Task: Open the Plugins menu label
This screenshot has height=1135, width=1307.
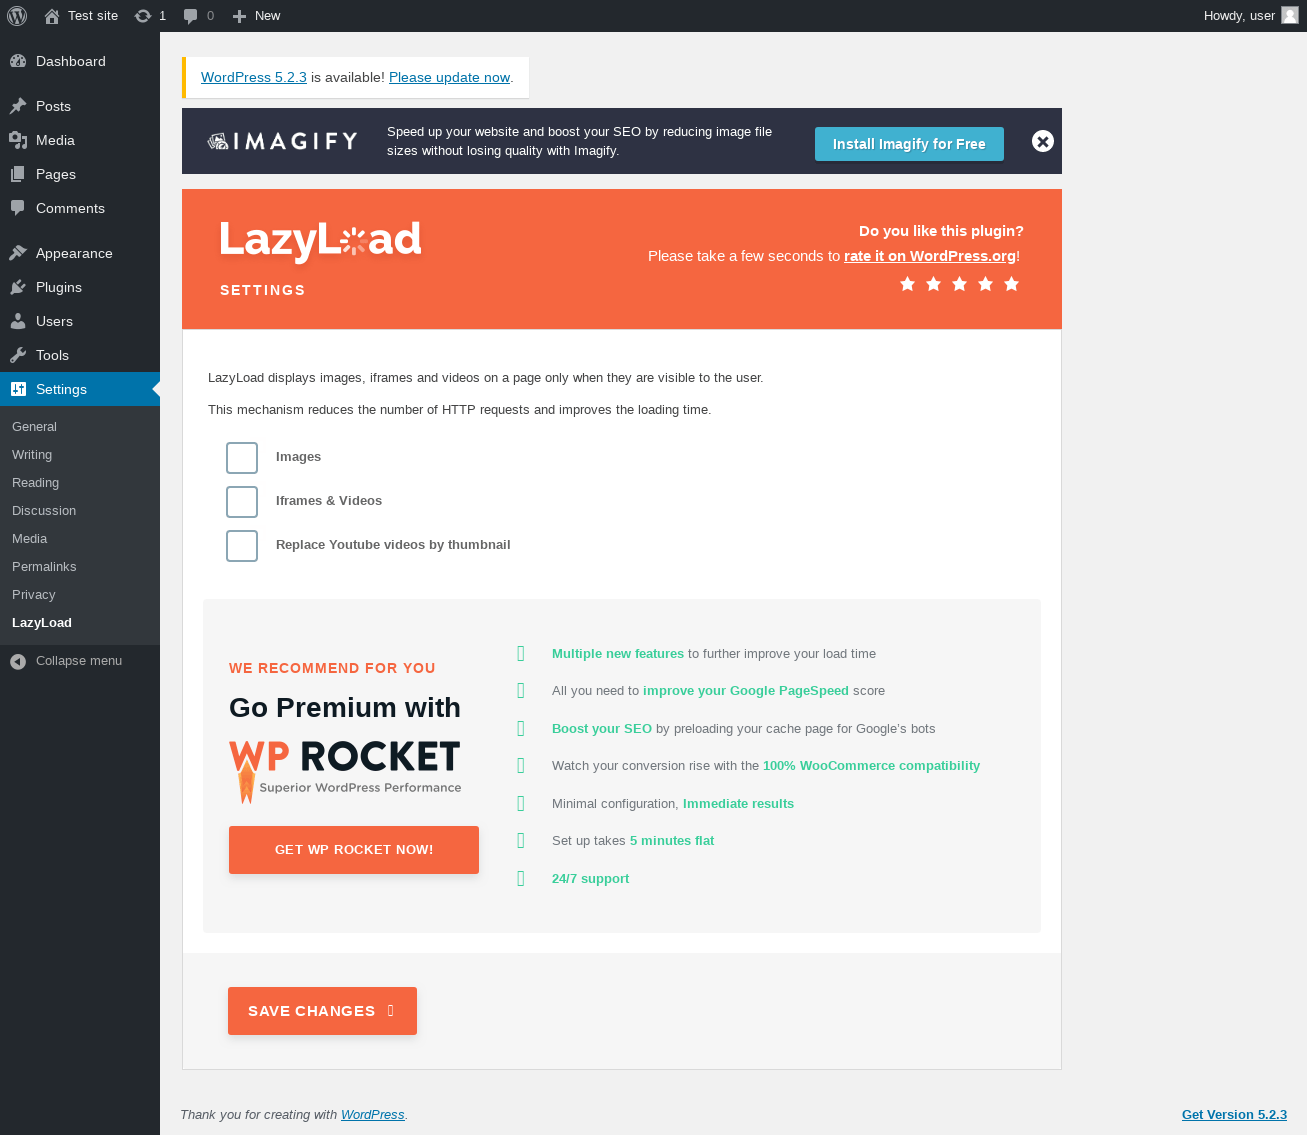Action: pyautogui.click(x=59, y=287)
